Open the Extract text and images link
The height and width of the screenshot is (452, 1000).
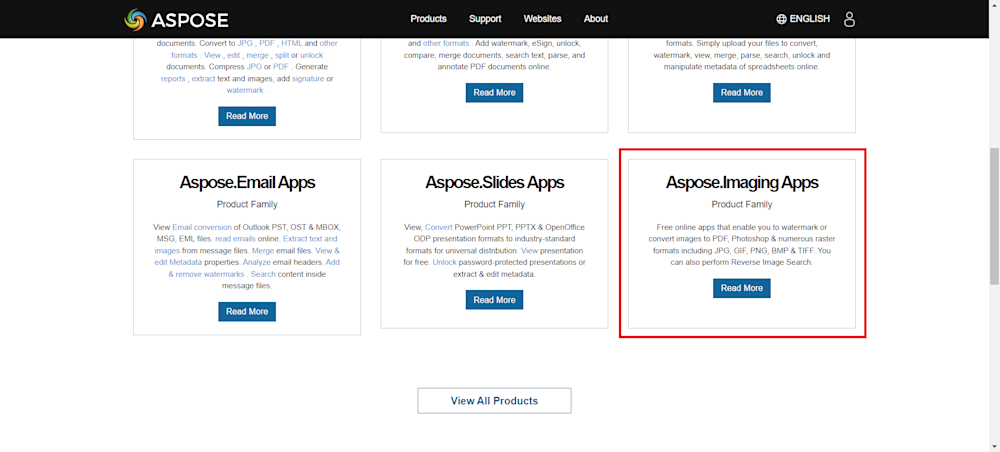(x=246, y=244)
